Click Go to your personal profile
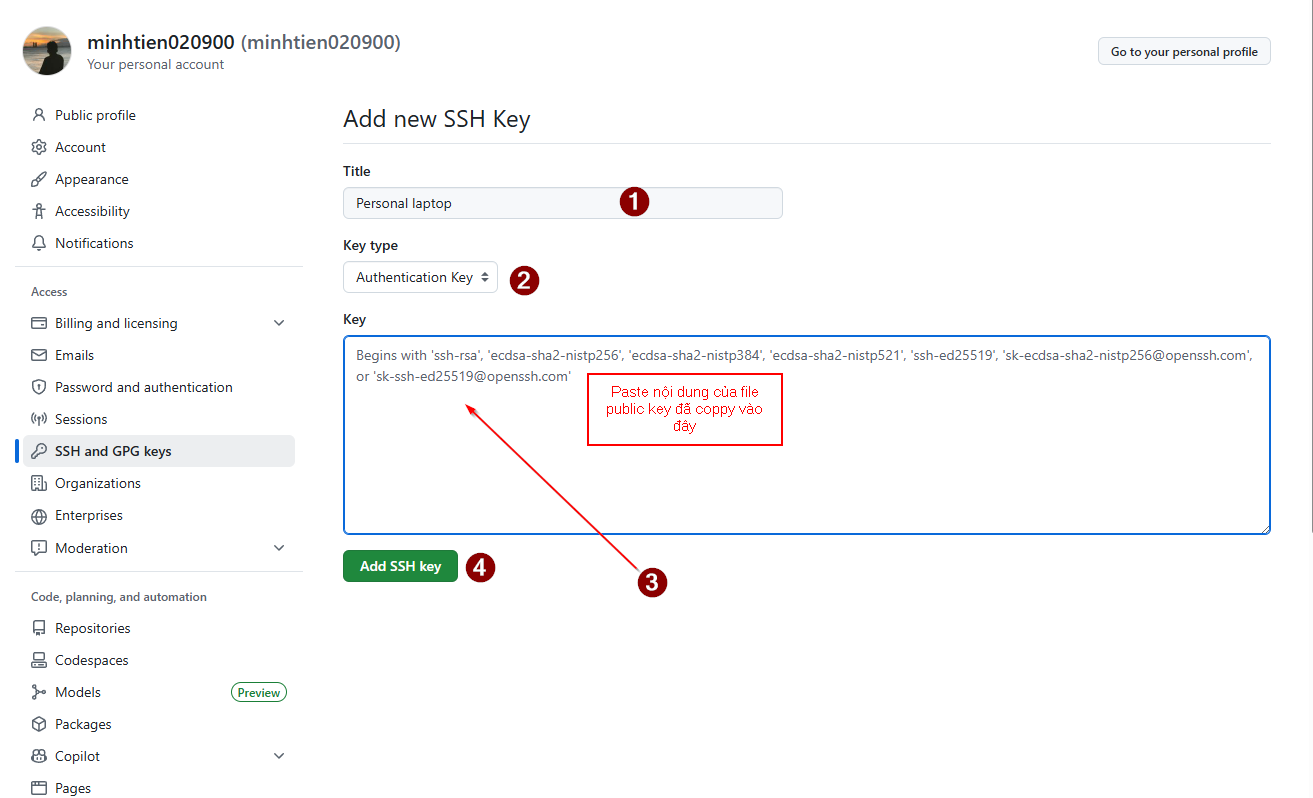Screen dimensions: 1313x798 (x=1184, y=52)
